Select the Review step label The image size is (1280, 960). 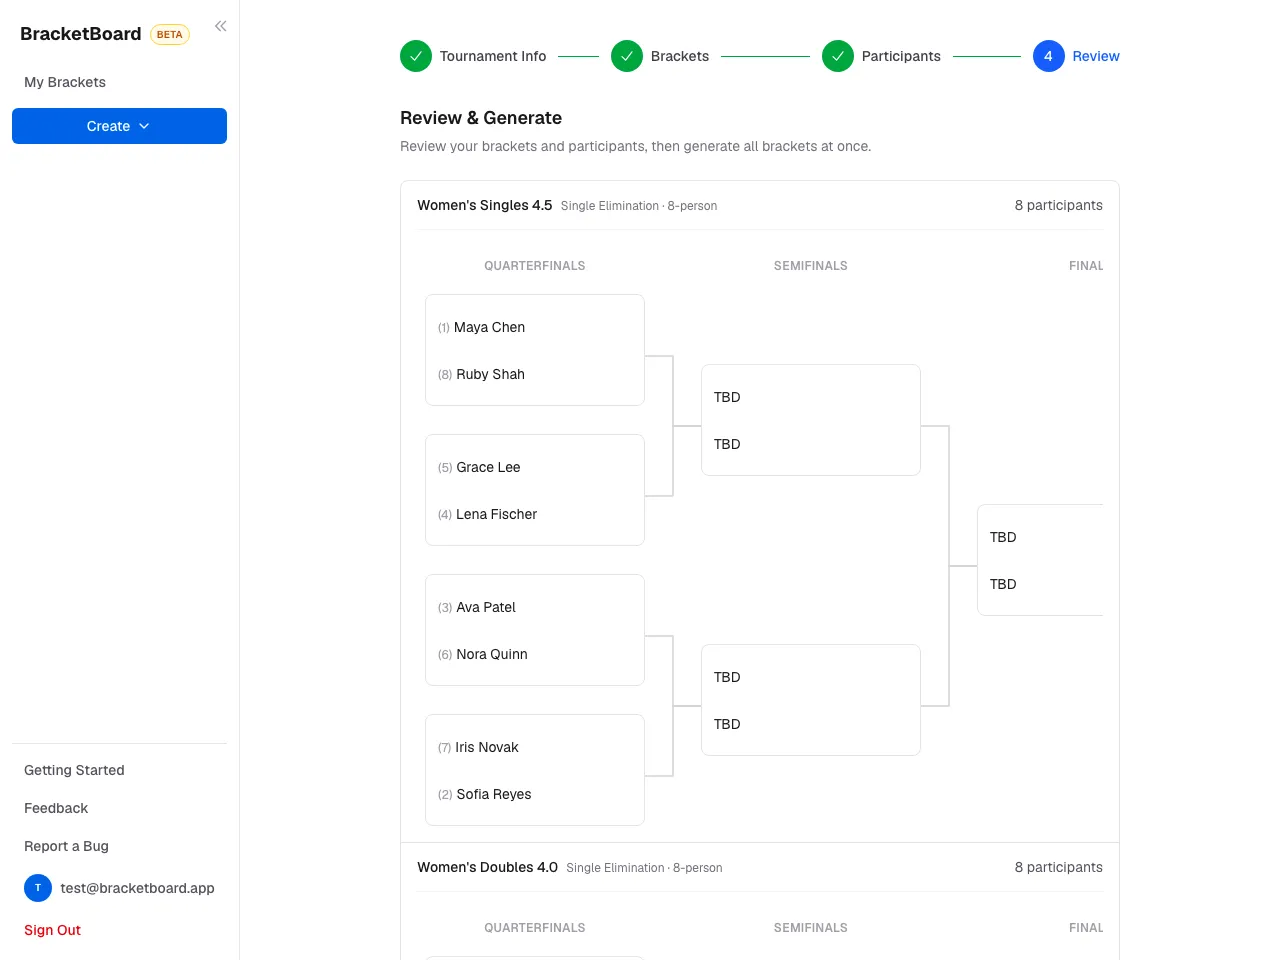click(x=1096, y=56)
